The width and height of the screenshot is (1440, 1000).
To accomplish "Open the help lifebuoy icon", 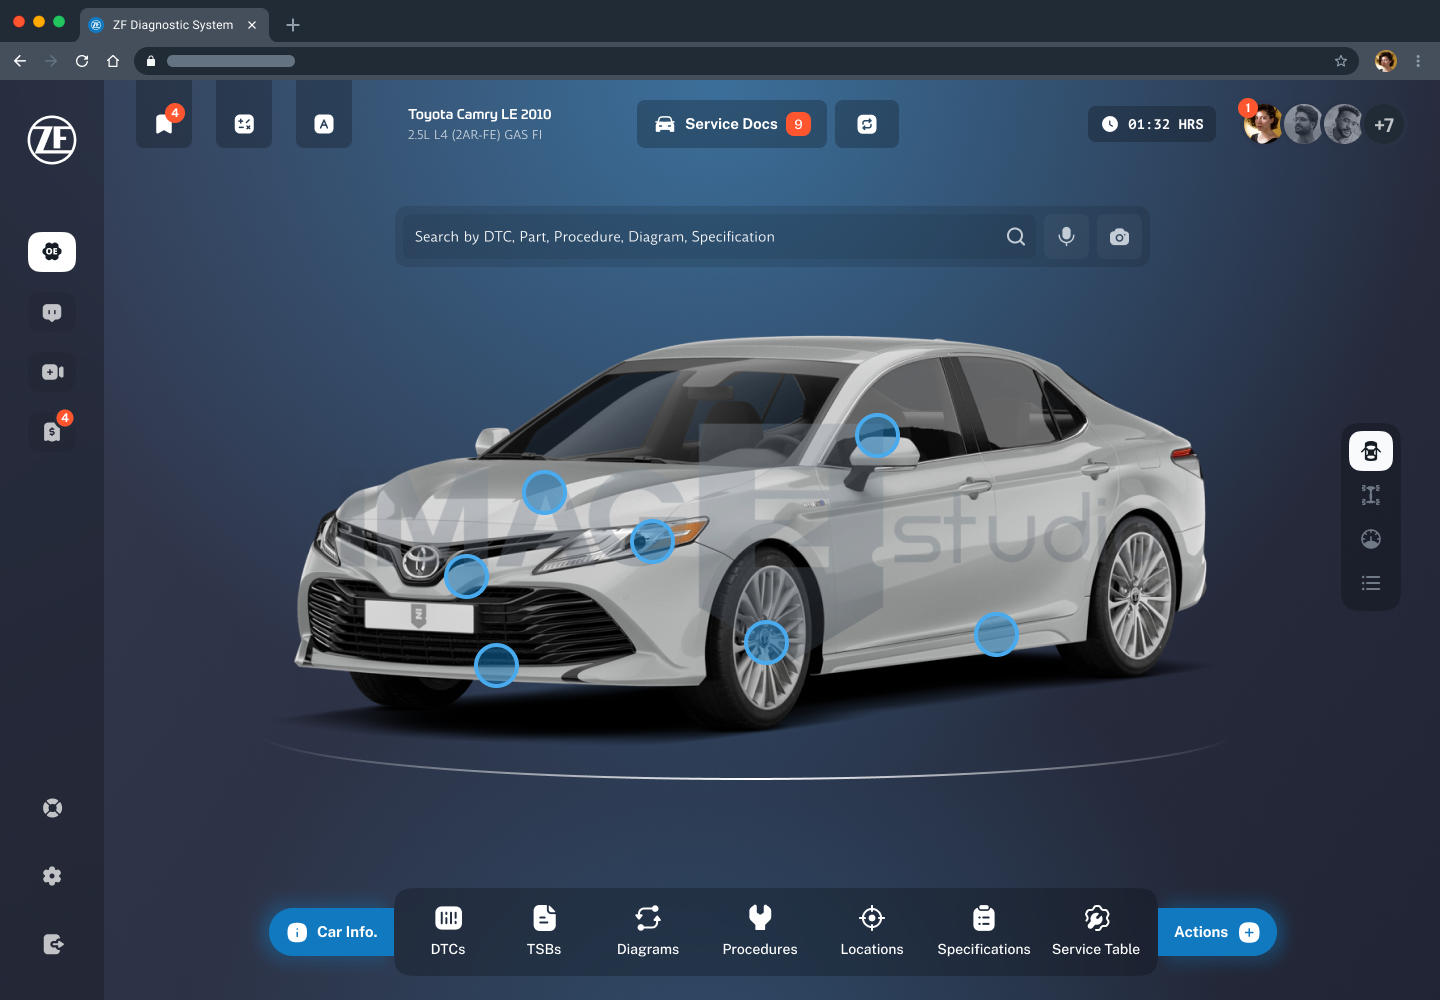I will [52, 808].
